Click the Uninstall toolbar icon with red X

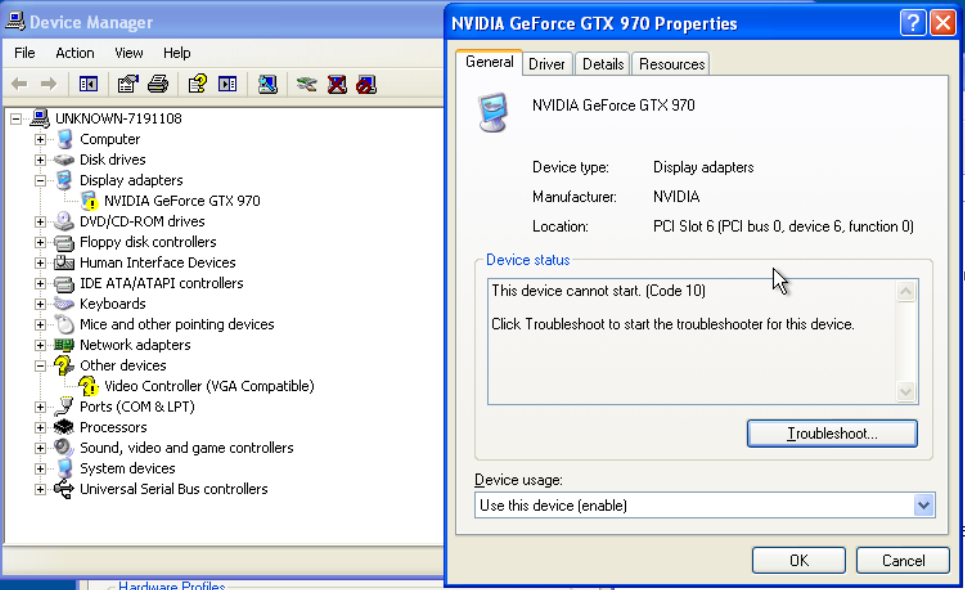[337, 84]
